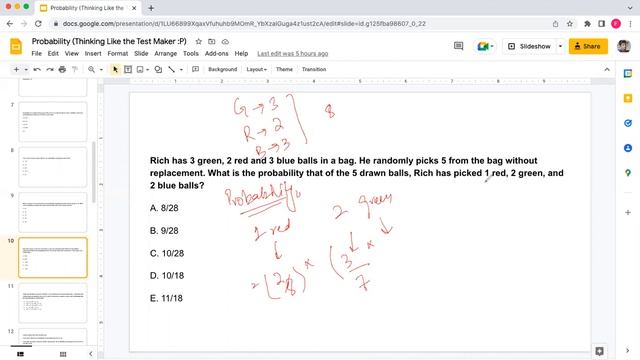The image size is (640, 360).
Task: Expand the Insert image dropdown arrow
Action: [147, 69]
